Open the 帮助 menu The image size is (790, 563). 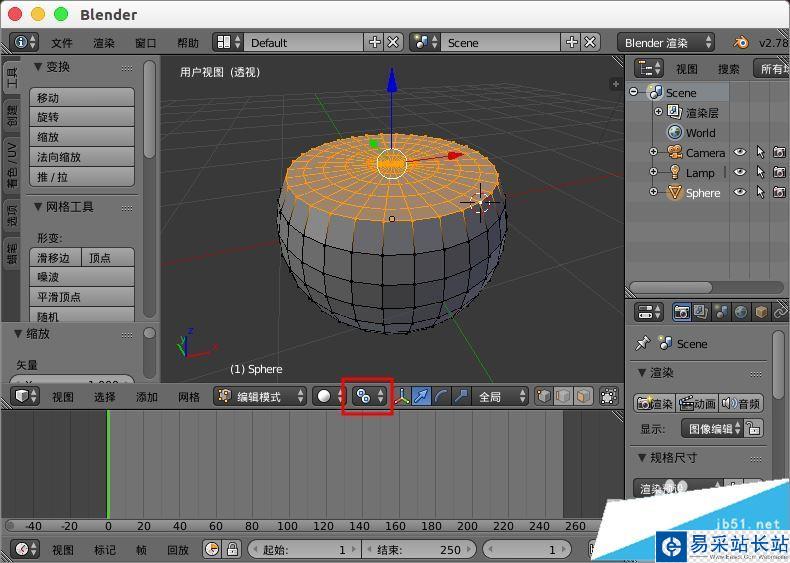[188, 43]
